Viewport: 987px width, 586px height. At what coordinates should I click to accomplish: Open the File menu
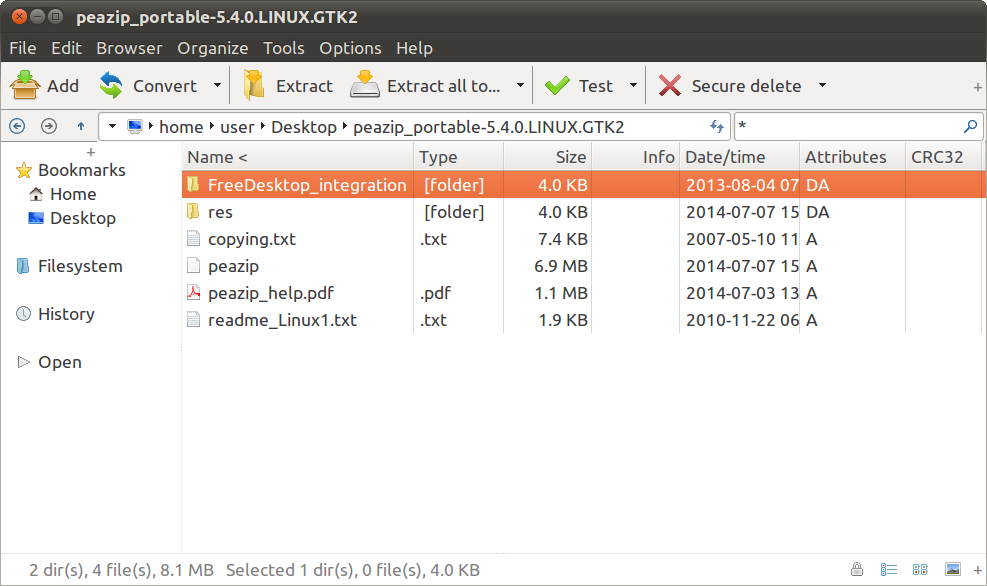(x=23, y=48)
